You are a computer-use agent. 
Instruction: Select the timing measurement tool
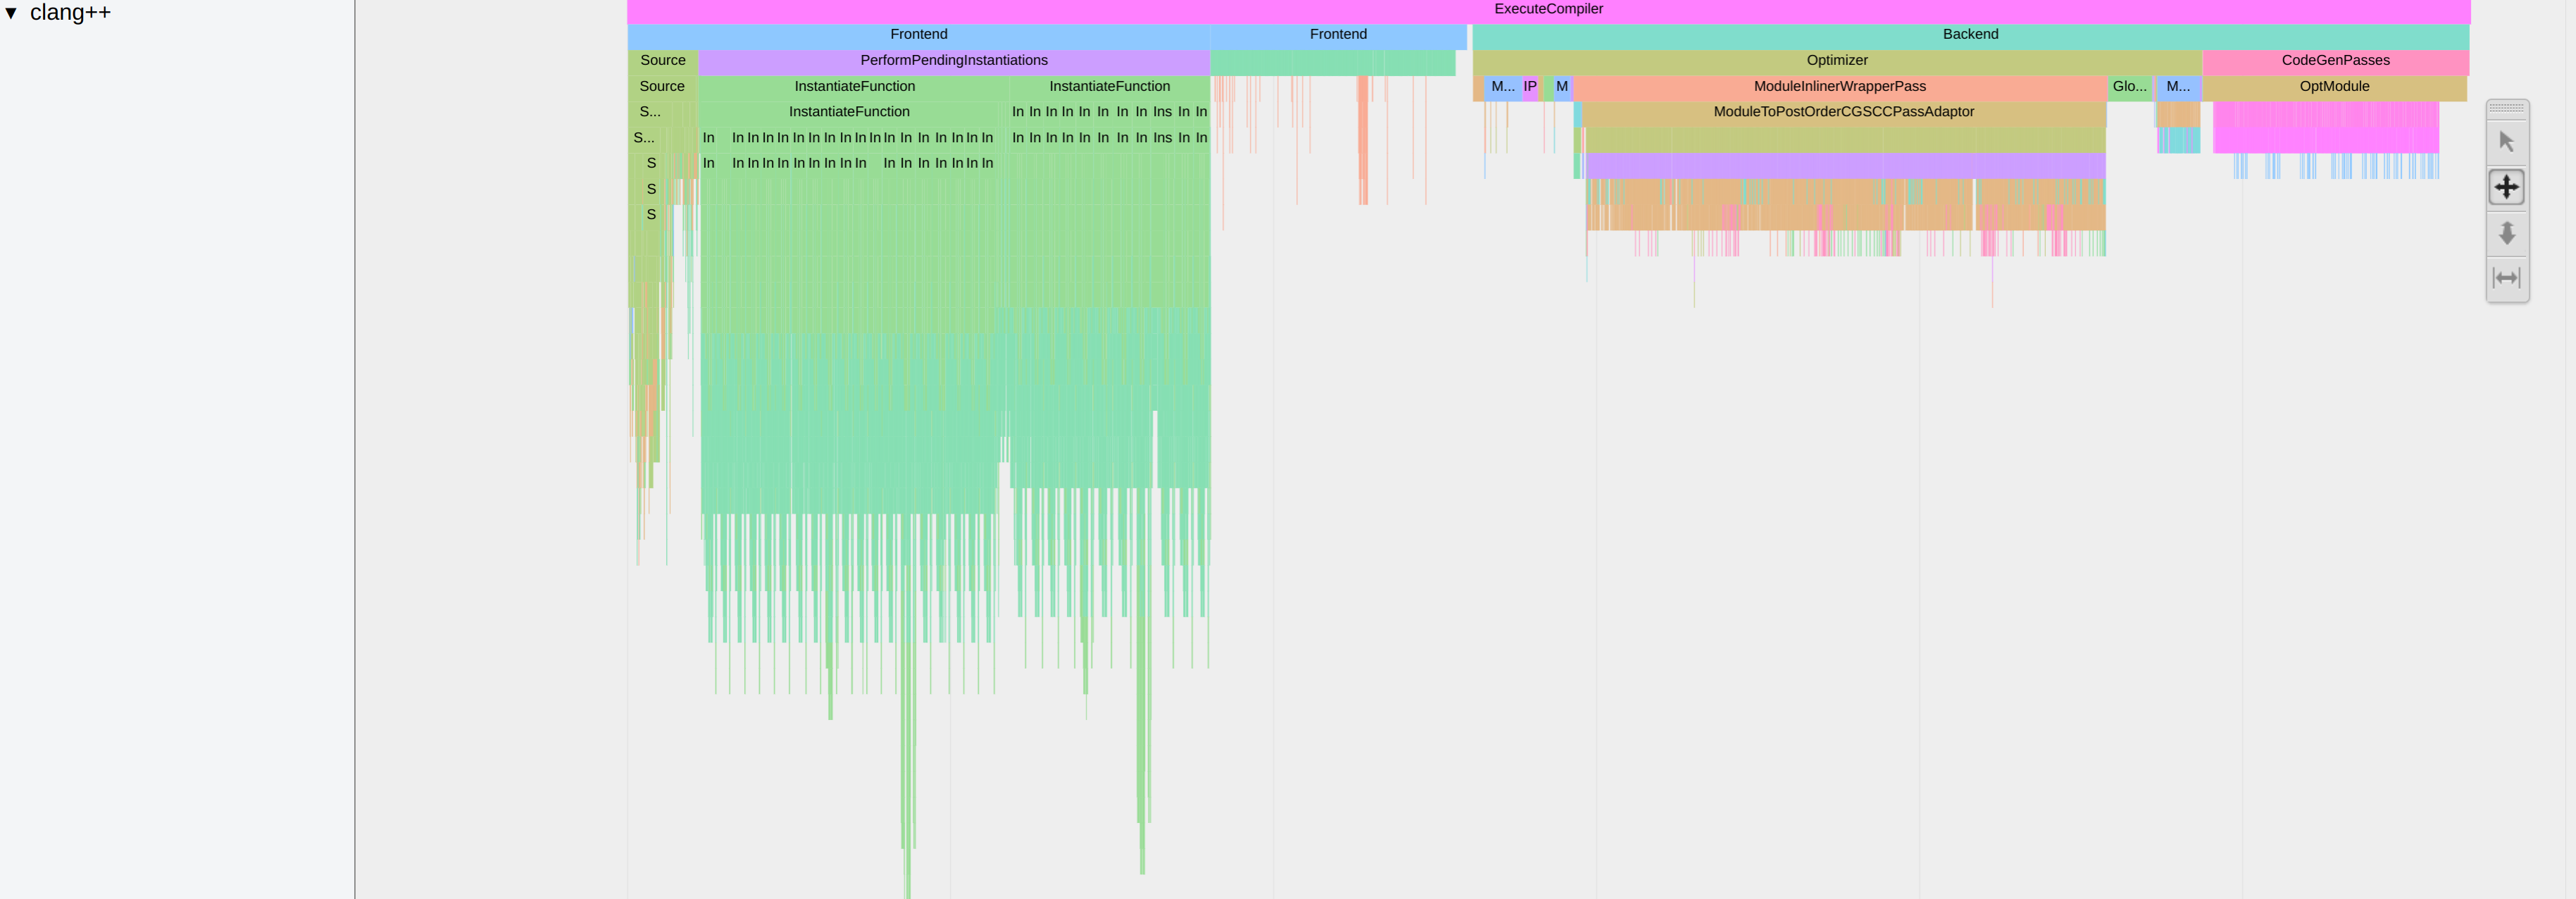(2506, 278)
